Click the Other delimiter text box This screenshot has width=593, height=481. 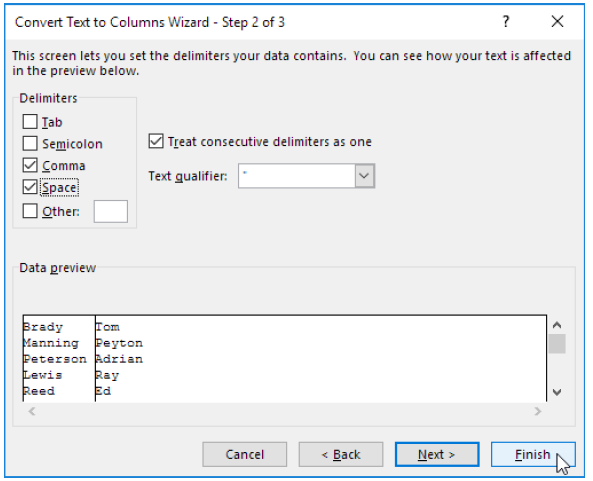click(111, 211)
